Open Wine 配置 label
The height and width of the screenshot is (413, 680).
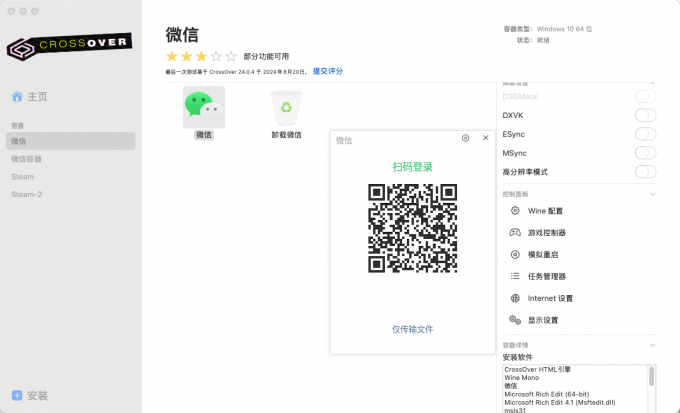click(x=545, y=211)
